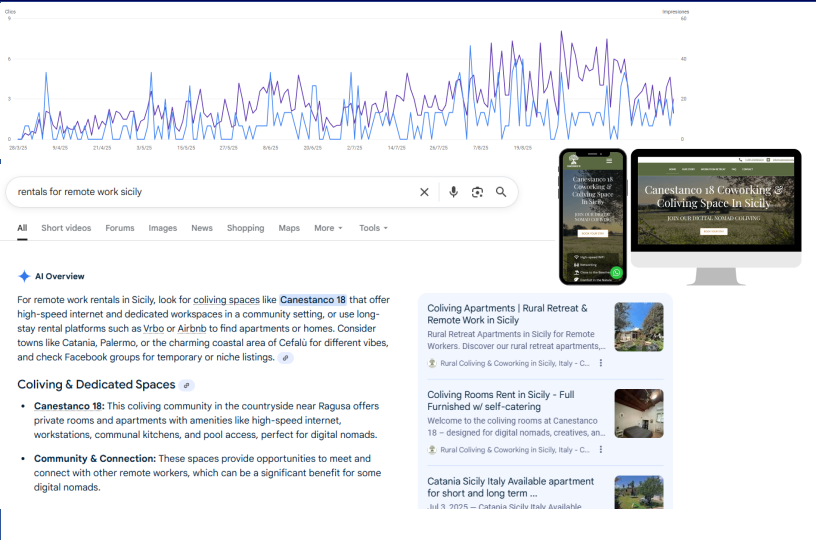Click the 14/7/25 date label on chart
This screenshot has height=540, width=816.
397,148
